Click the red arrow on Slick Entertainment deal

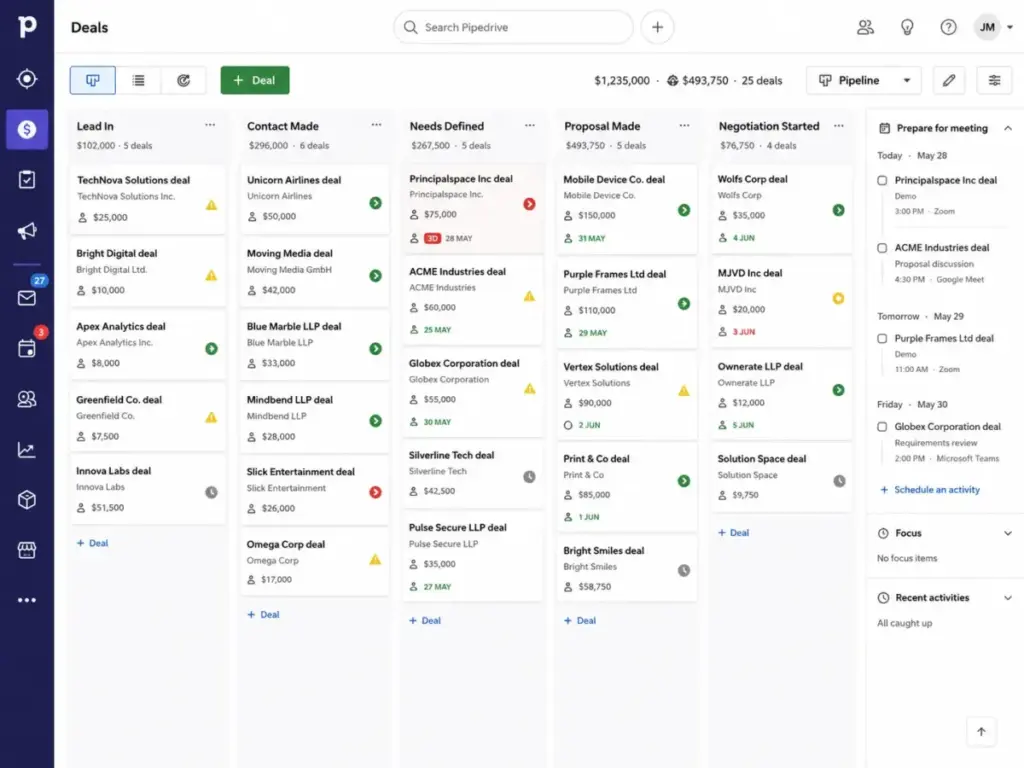376,492
